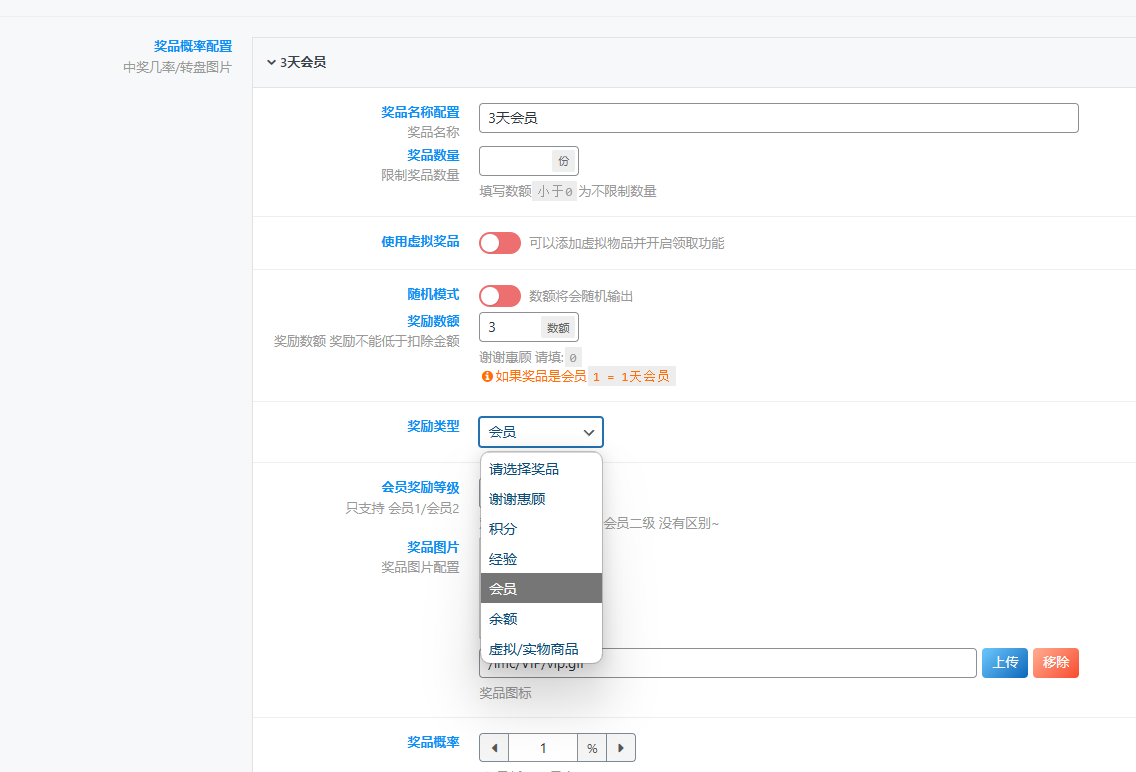Open the 奖励类型 dropdown showing 会员
Viewport: 1136px width, 772px height.
[541, 432]
